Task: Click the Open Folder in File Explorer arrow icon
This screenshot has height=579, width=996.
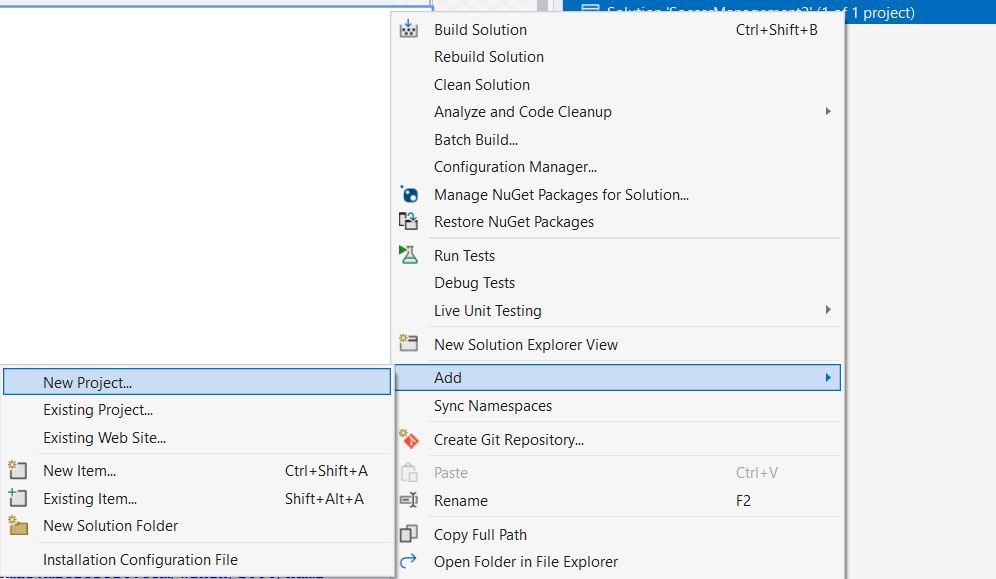Action: [x=408, y=561]
